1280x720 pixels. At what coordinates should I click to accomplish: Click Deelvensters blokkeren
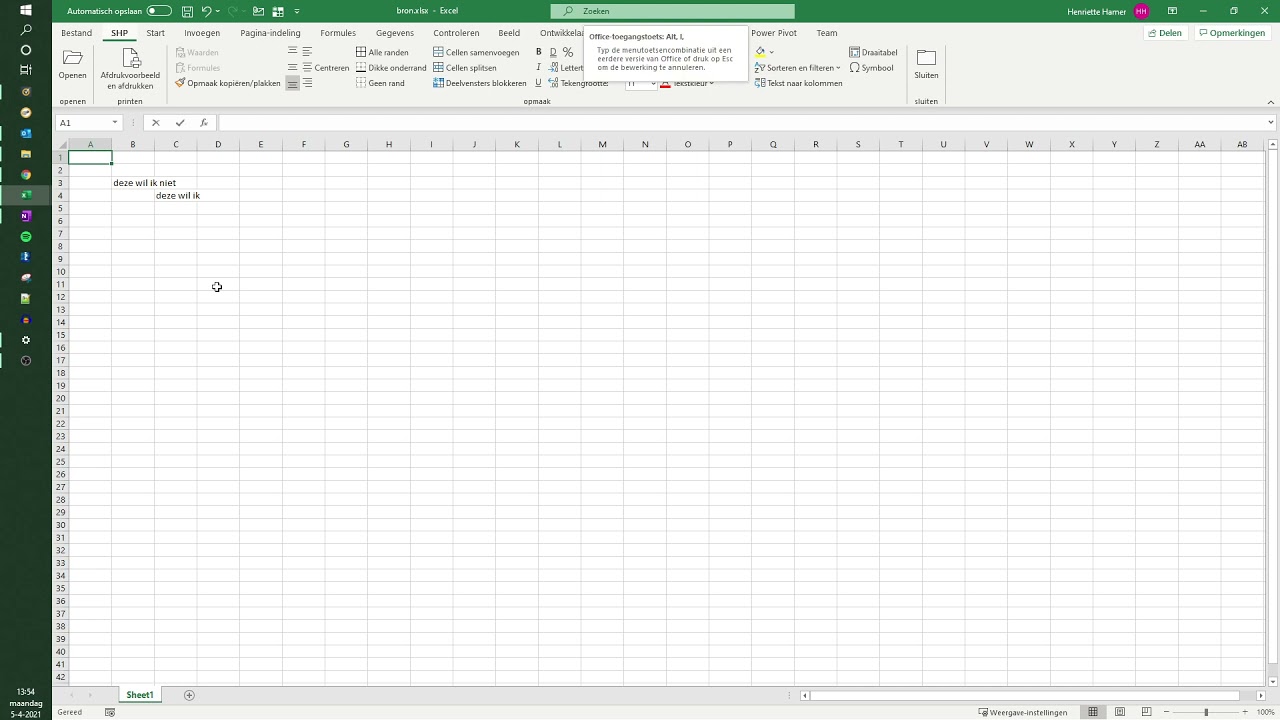click(480, 83)
